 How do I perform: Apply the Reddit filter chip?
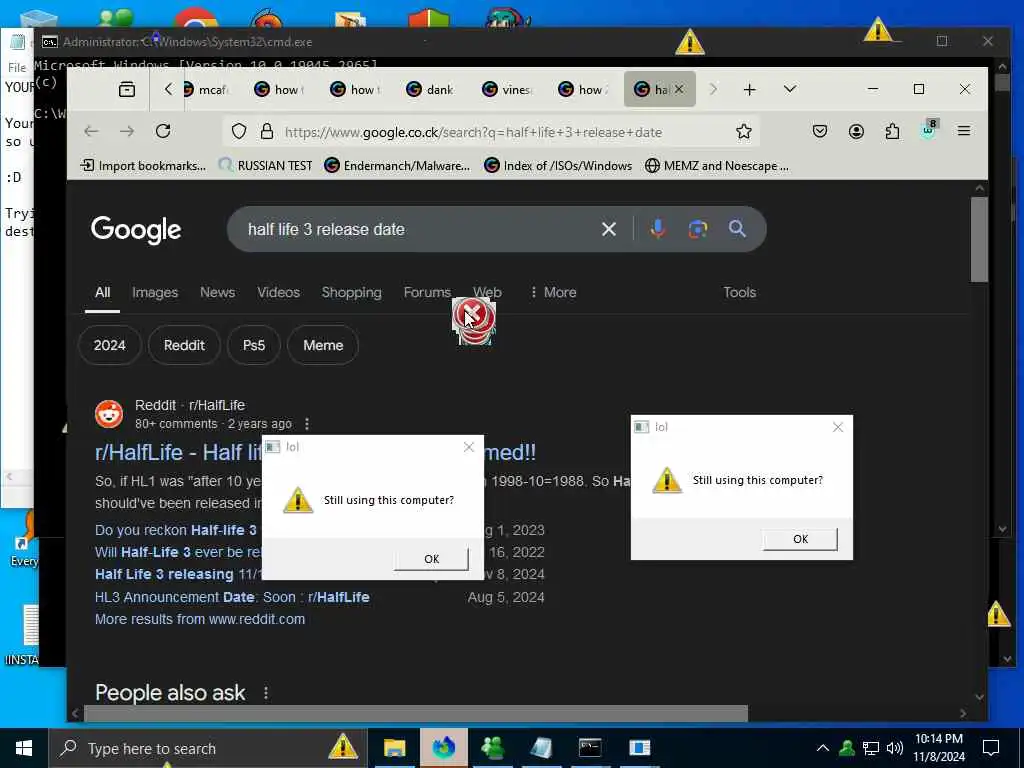tap(184, 345)
